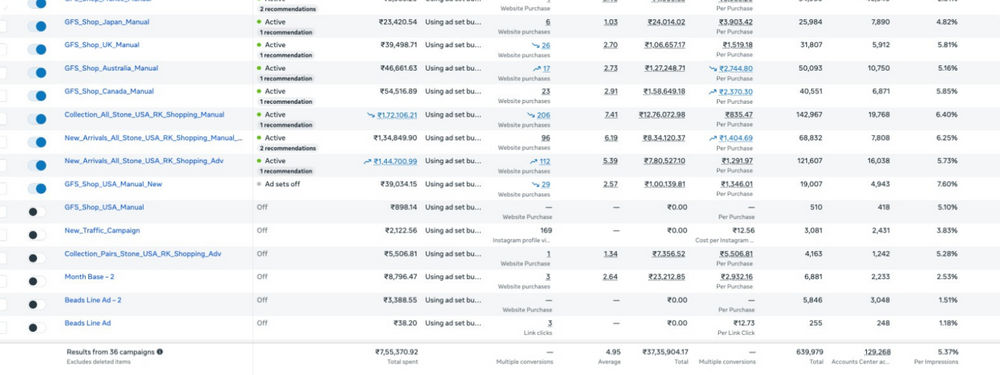Click downtrend arrow beside 26 UK website purchases
1000x375 pixels.
click(535, 46)
